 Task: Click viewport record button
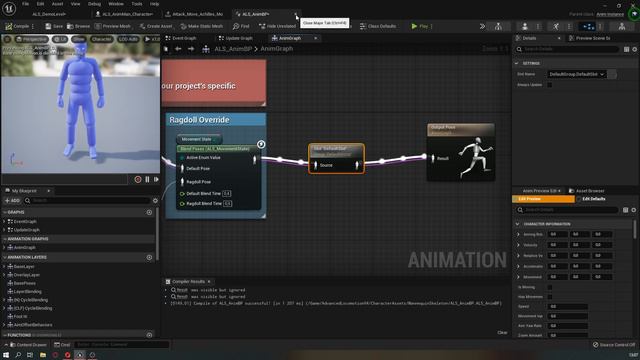pos(138,180)
